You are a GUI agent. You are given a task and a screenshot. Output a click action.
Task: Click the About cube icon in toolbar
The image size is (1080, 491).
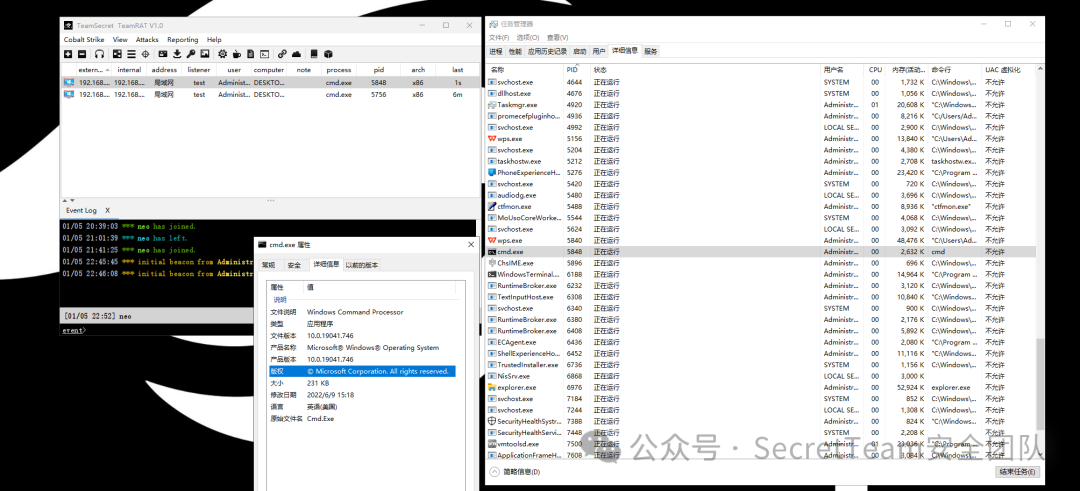coord(329,54)
